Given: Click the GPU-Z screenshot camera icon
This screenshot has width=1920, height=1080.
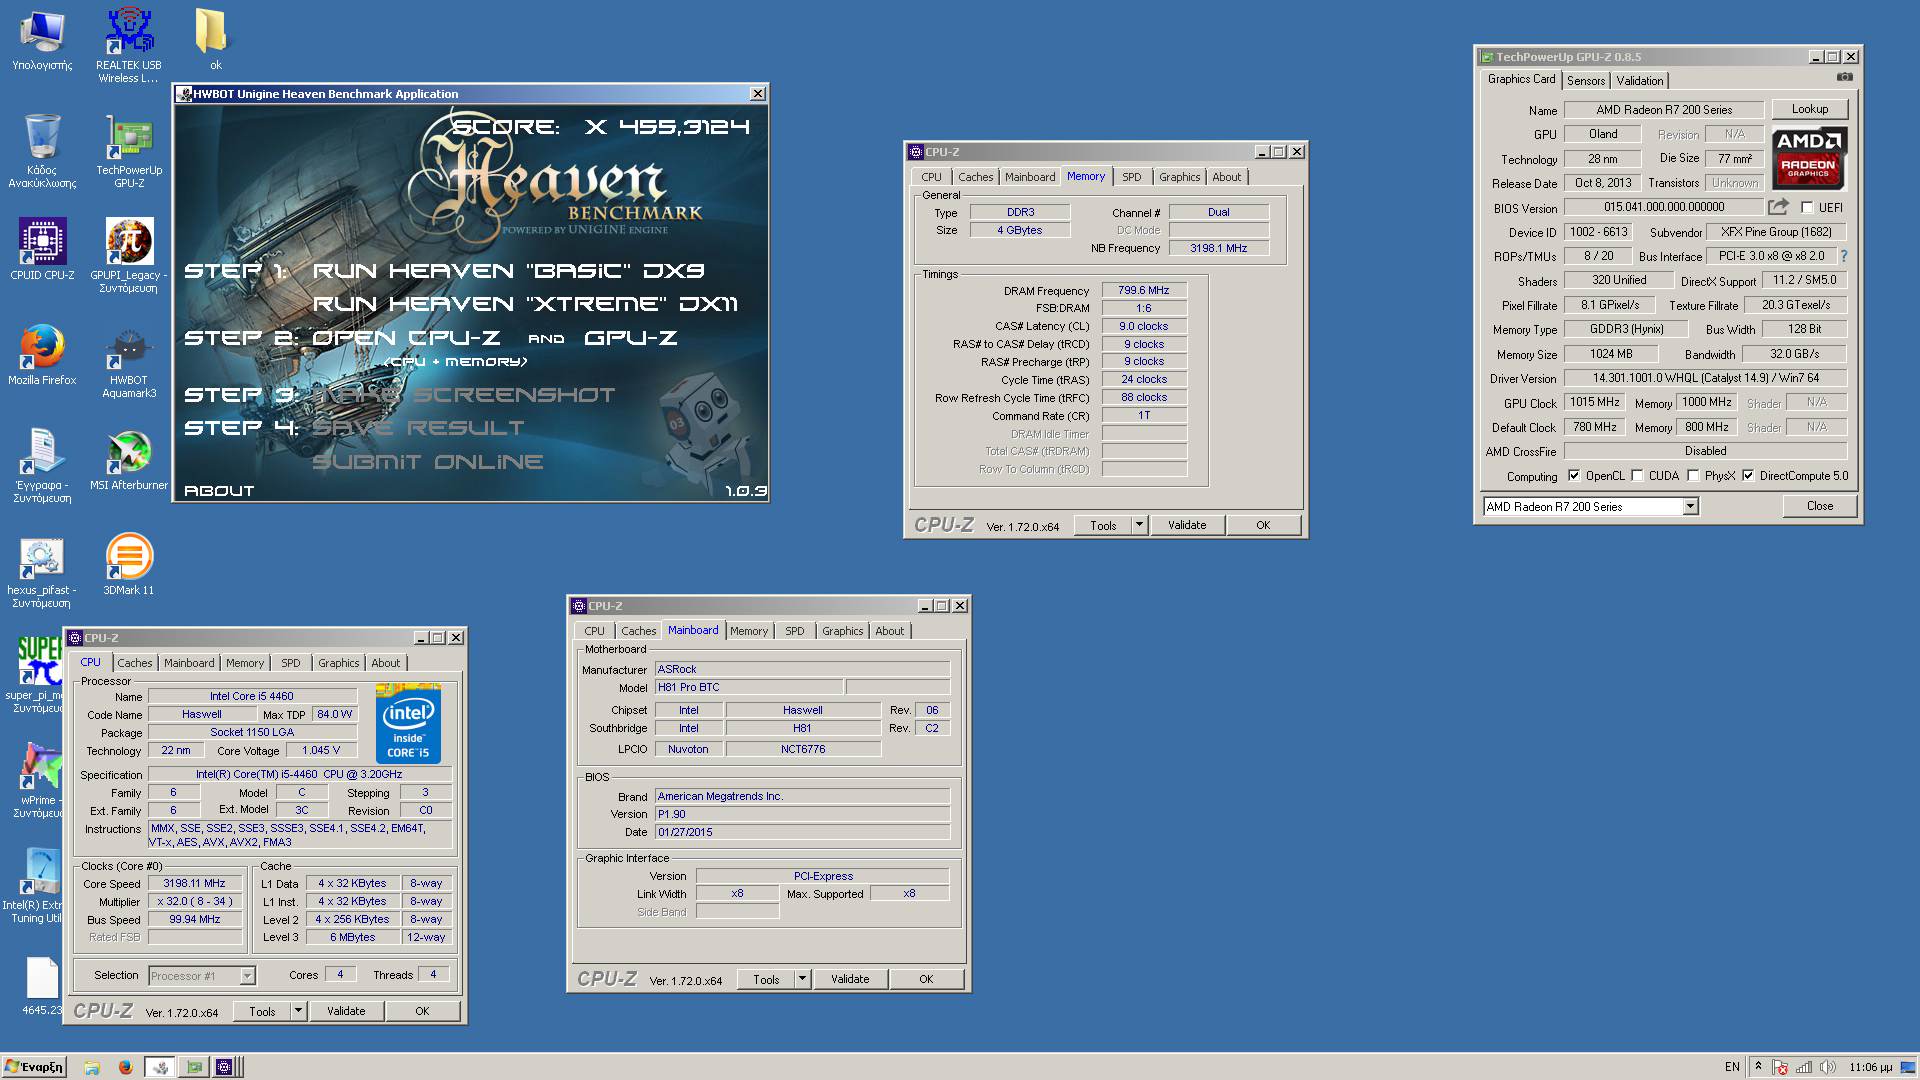Looking at the screenshot, I should (x=1845, y=77).
